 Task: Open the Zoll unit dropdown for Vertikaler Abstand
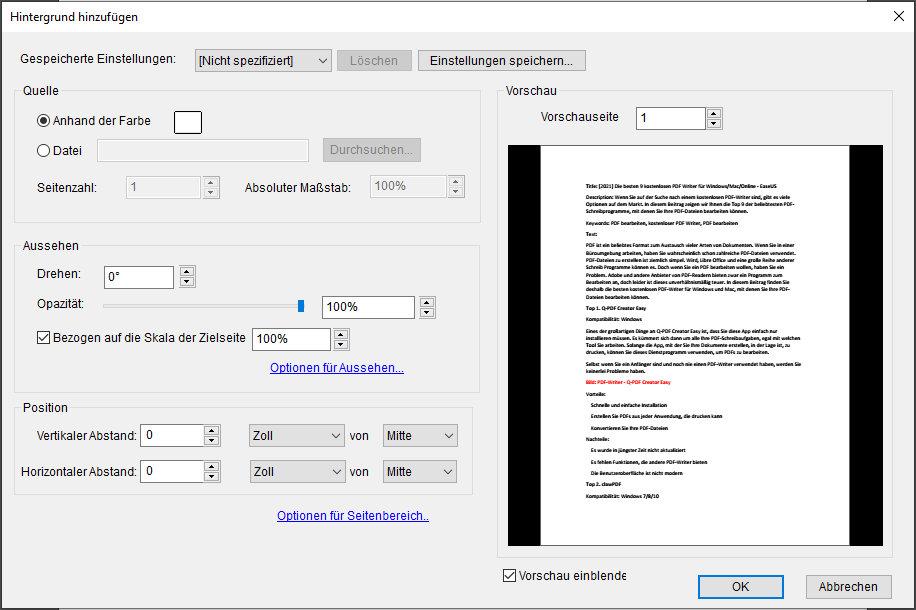pos(296,435)
